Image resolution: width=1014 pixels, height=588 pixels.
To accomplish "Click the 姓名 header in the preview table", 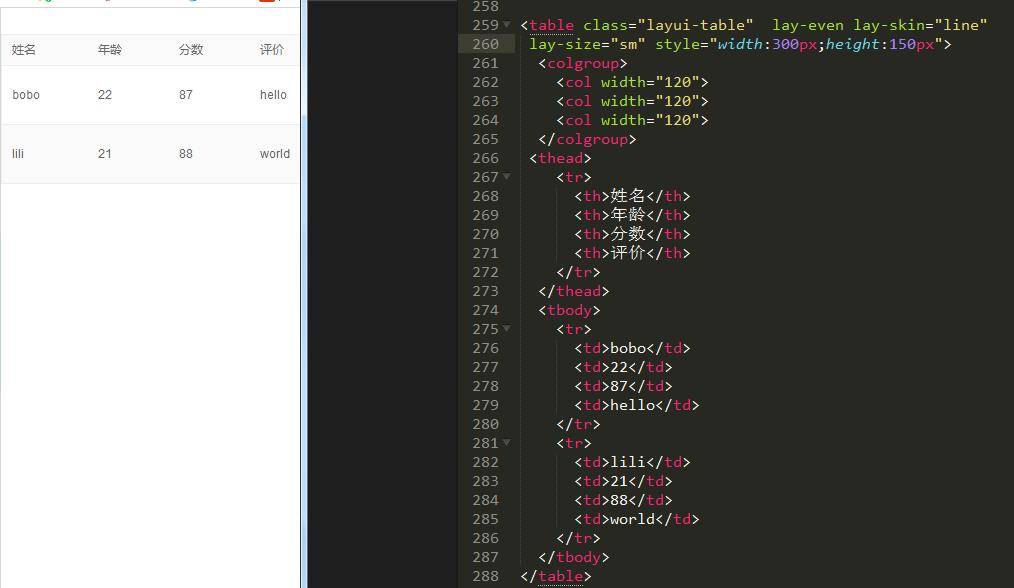I will click(23, 50).
